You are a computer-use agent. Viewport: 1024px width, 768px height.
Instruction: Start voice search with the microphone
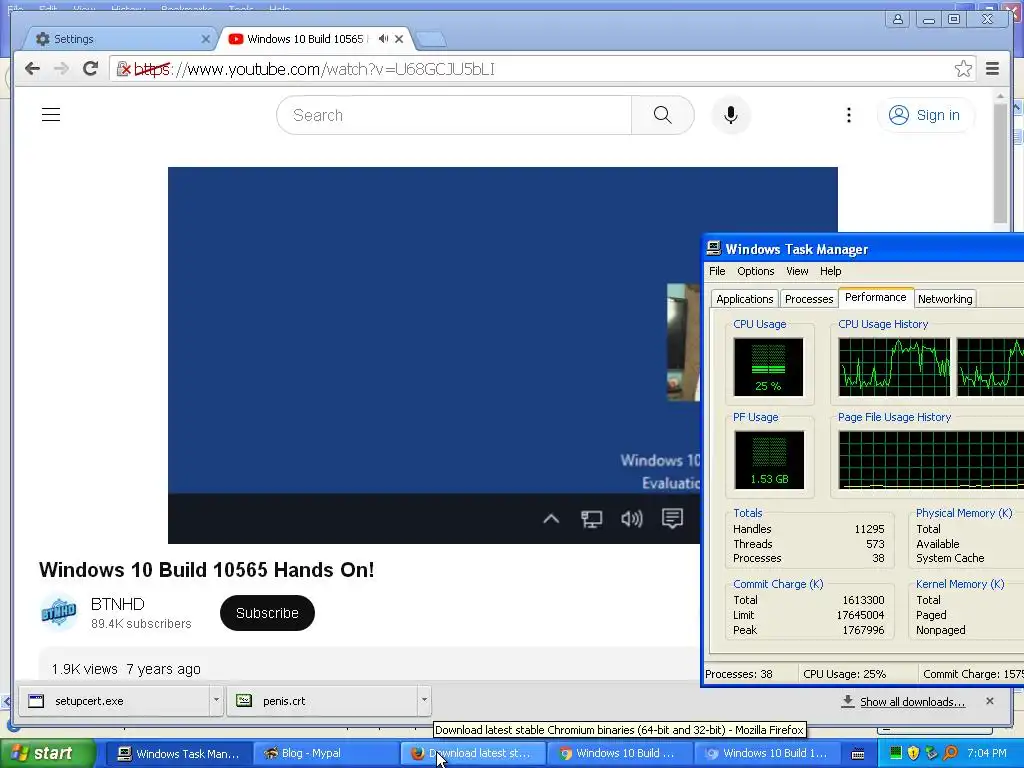[731, 115]
